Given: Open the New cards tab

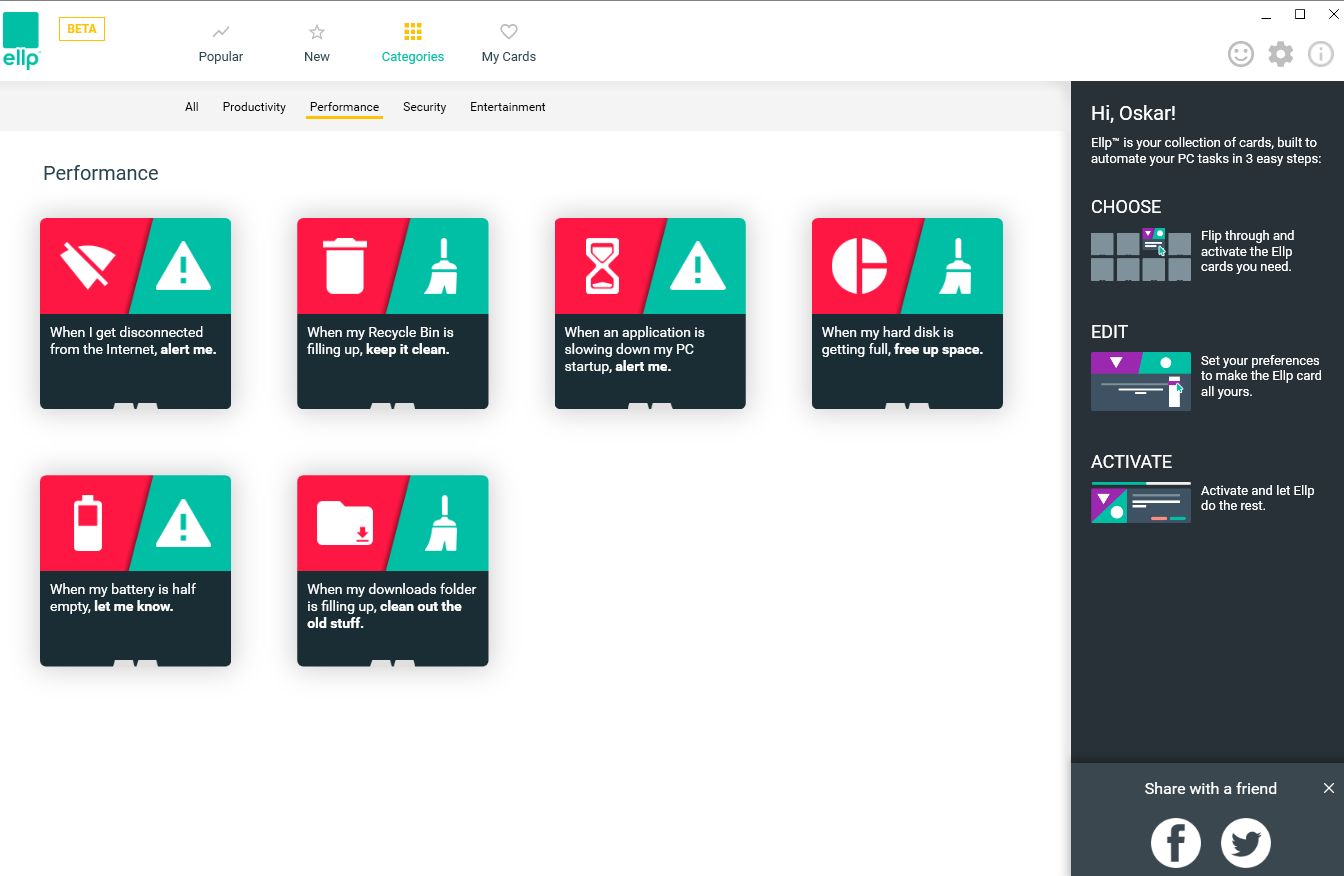Looking at the screenshot, I should click(x=317, y=44).
